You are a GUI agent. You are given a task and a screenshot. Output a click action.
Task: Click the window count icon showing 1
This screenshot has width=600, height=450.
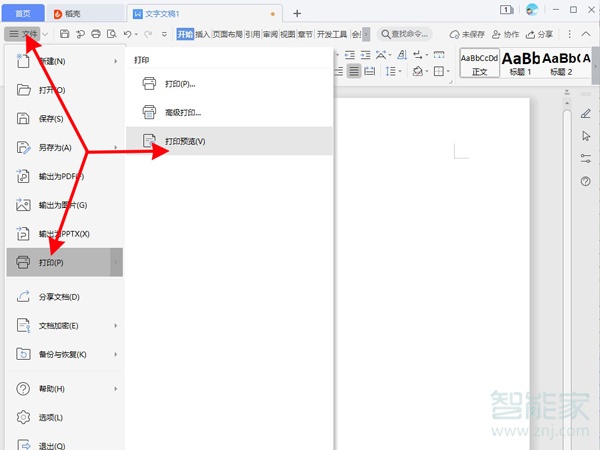click(x=507, y=10)
